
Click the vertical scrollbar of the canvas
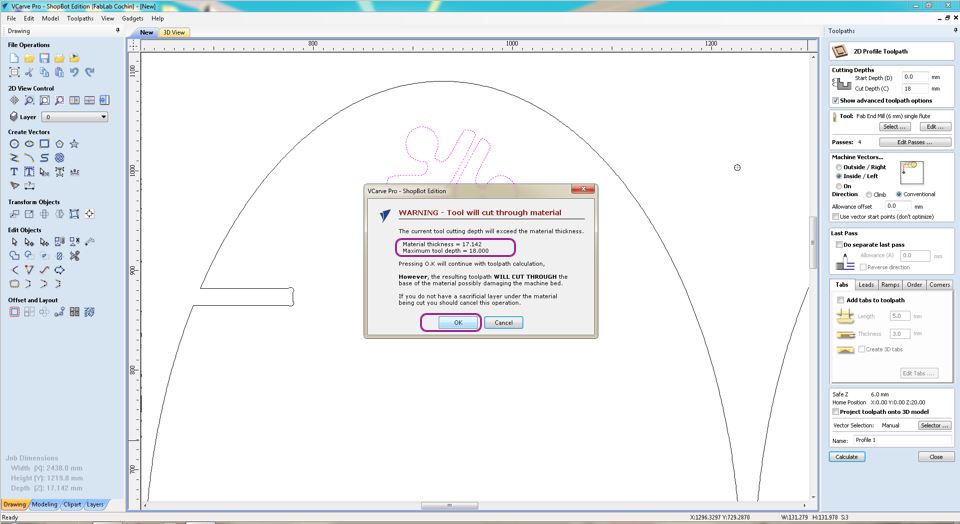(813, 242)
